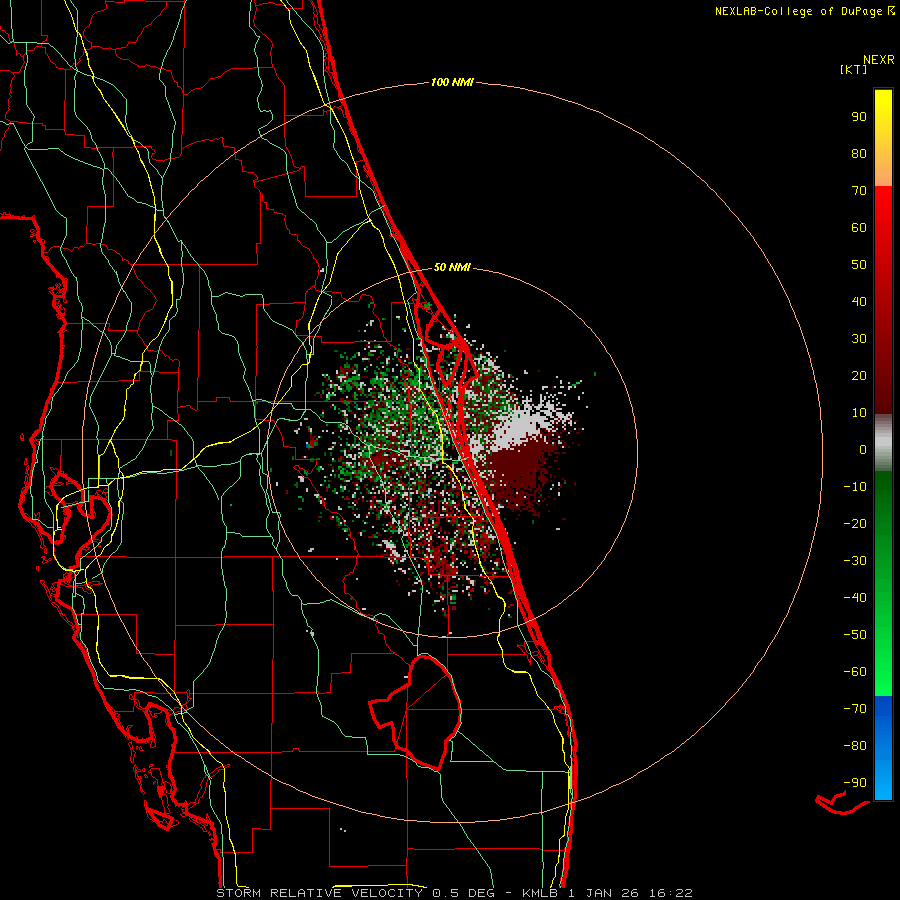900x900 pixels.
Task: Click the -10 knots scale value
Action: [x=855, y=487]
